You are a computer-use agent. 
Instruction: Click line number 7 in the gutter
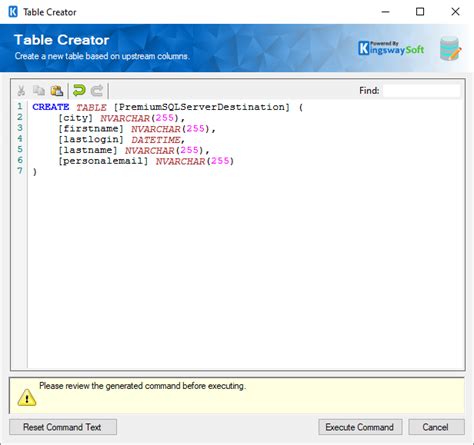pos(20,171)
